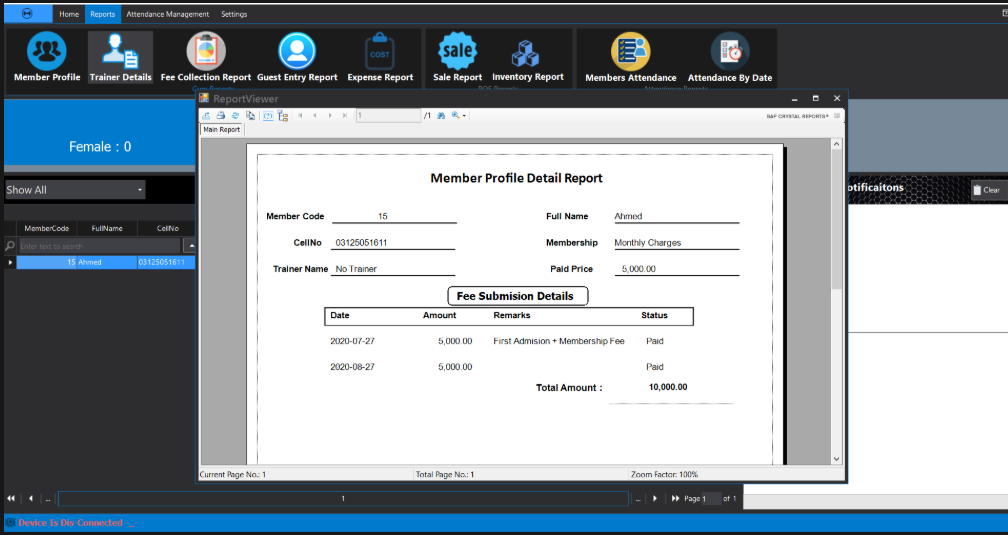This screenshot has height=535, width=1008.
Task: Open Attendance By Date report
Action: click(730, 58)
